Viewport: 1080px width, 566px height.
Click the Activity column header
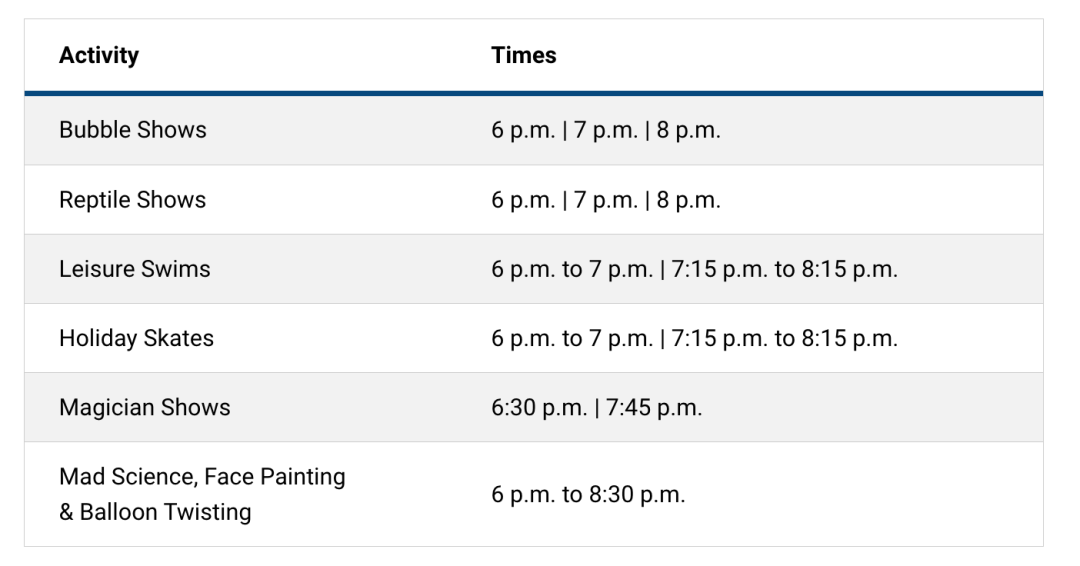coord(99,55)
